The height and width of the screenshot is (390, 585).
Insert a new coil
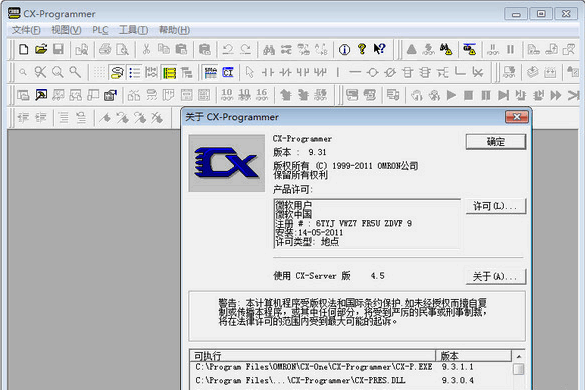[x=372, y=72]
